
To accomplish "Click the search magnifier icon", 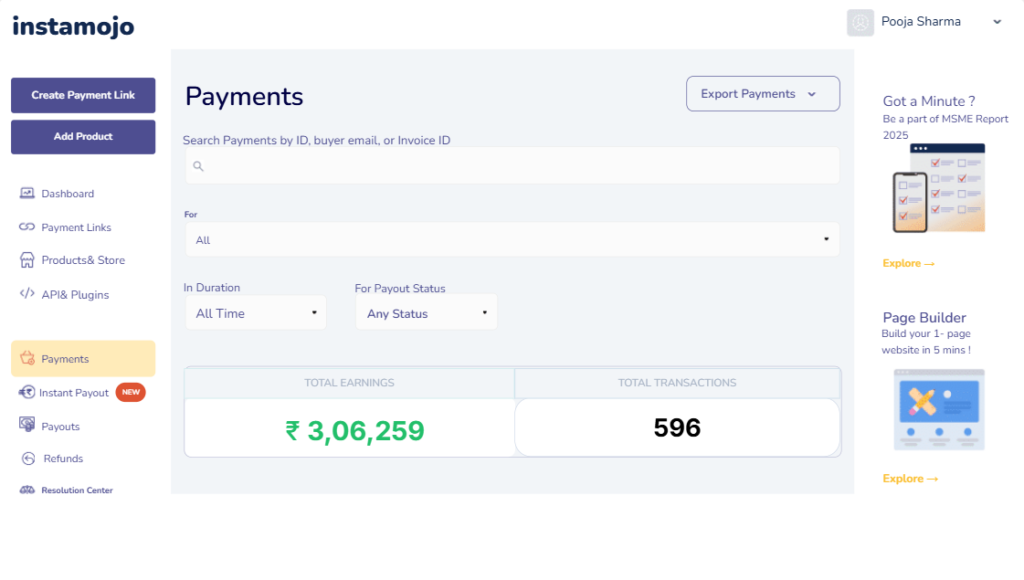I will click(x=199, y=166).
